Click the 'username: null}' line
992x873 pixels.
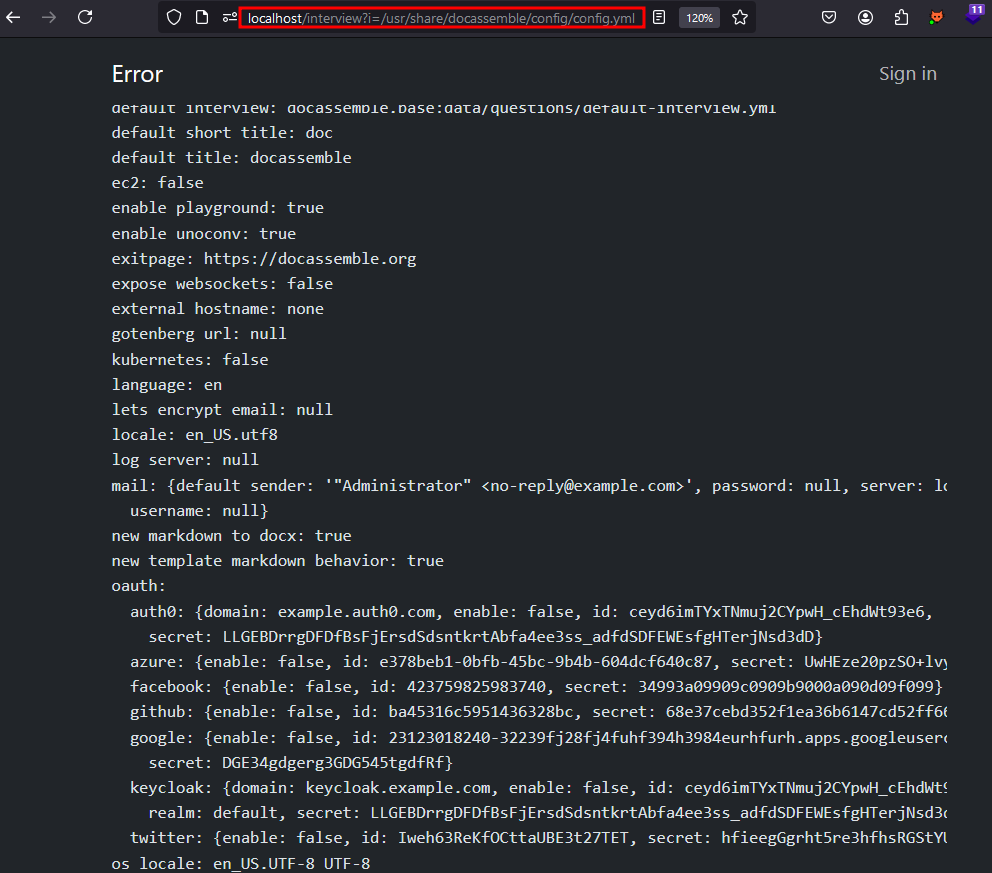point(199,511)
